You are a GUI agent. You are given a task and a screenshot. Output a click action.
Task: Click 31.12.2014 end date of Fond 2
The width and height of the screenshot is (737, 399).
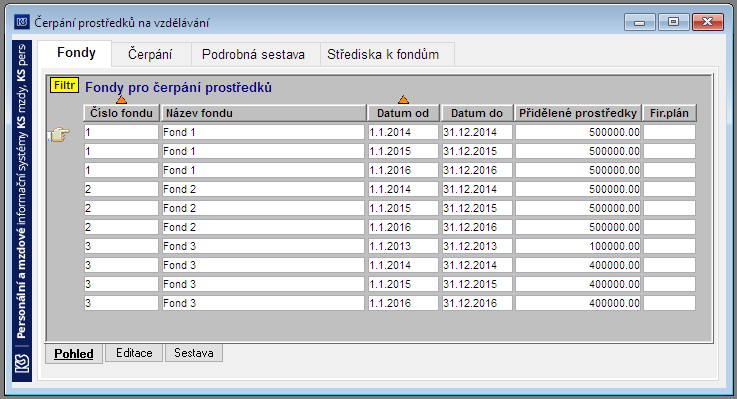click(477, 189)
